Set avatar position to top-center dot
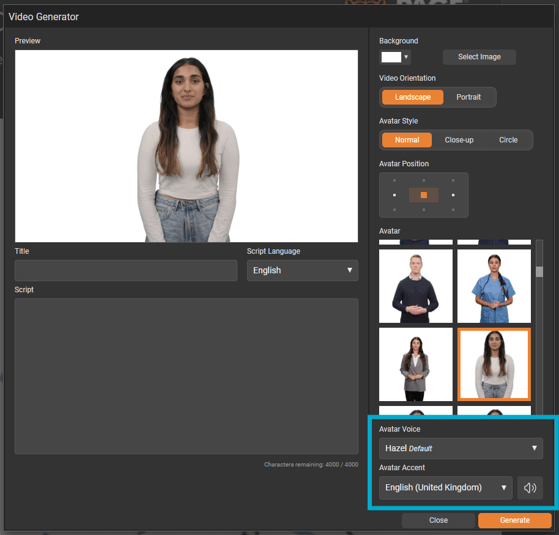Viewport: 559px width, 535px height. tap(424, 180)
